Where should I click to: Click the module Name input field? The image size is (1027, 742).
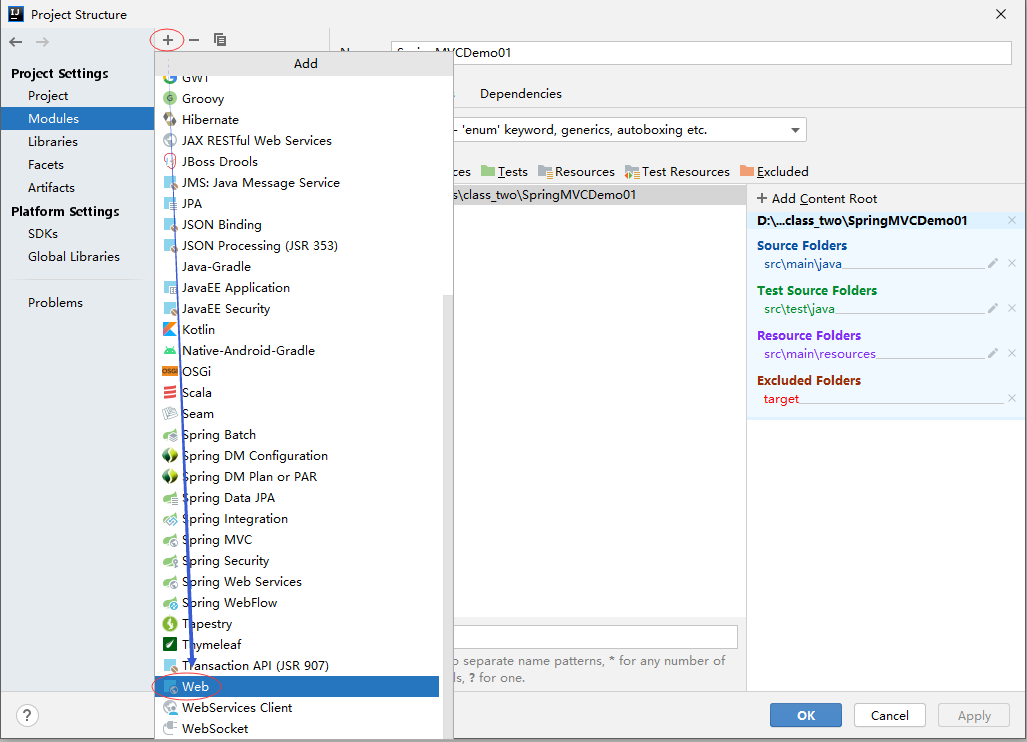(x=701, y=53)
